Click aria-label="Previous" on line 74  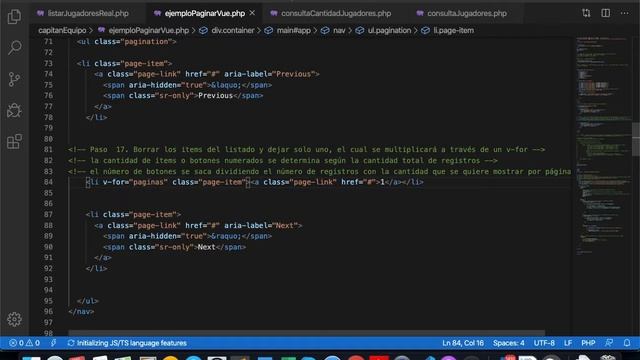[x=269, y=74]
